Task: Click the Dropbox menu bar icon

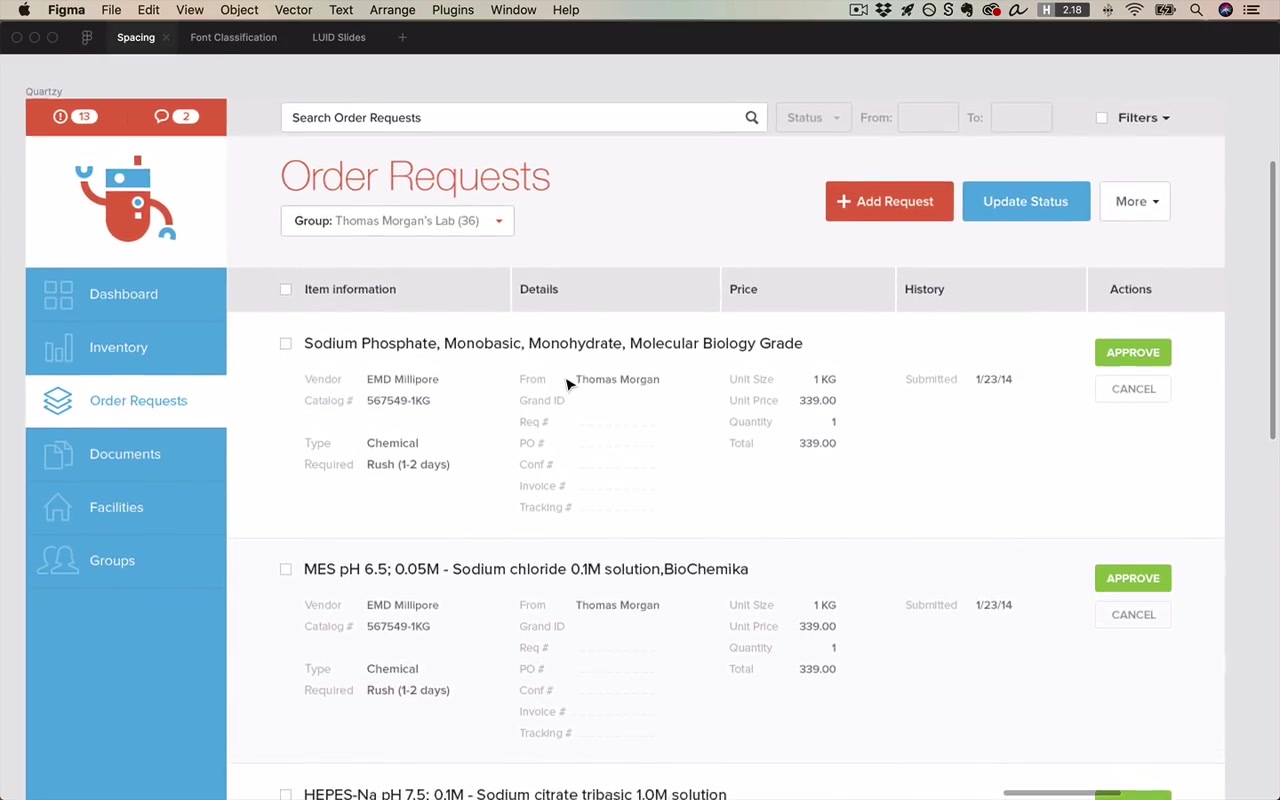Action: [x=884, y=10]
